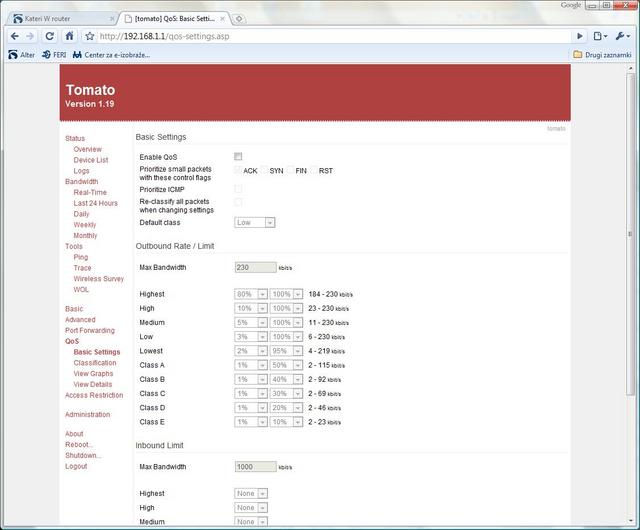Click the Reboot link
The height and width of the screenshot is (530, 640).
tap(79, 445)
